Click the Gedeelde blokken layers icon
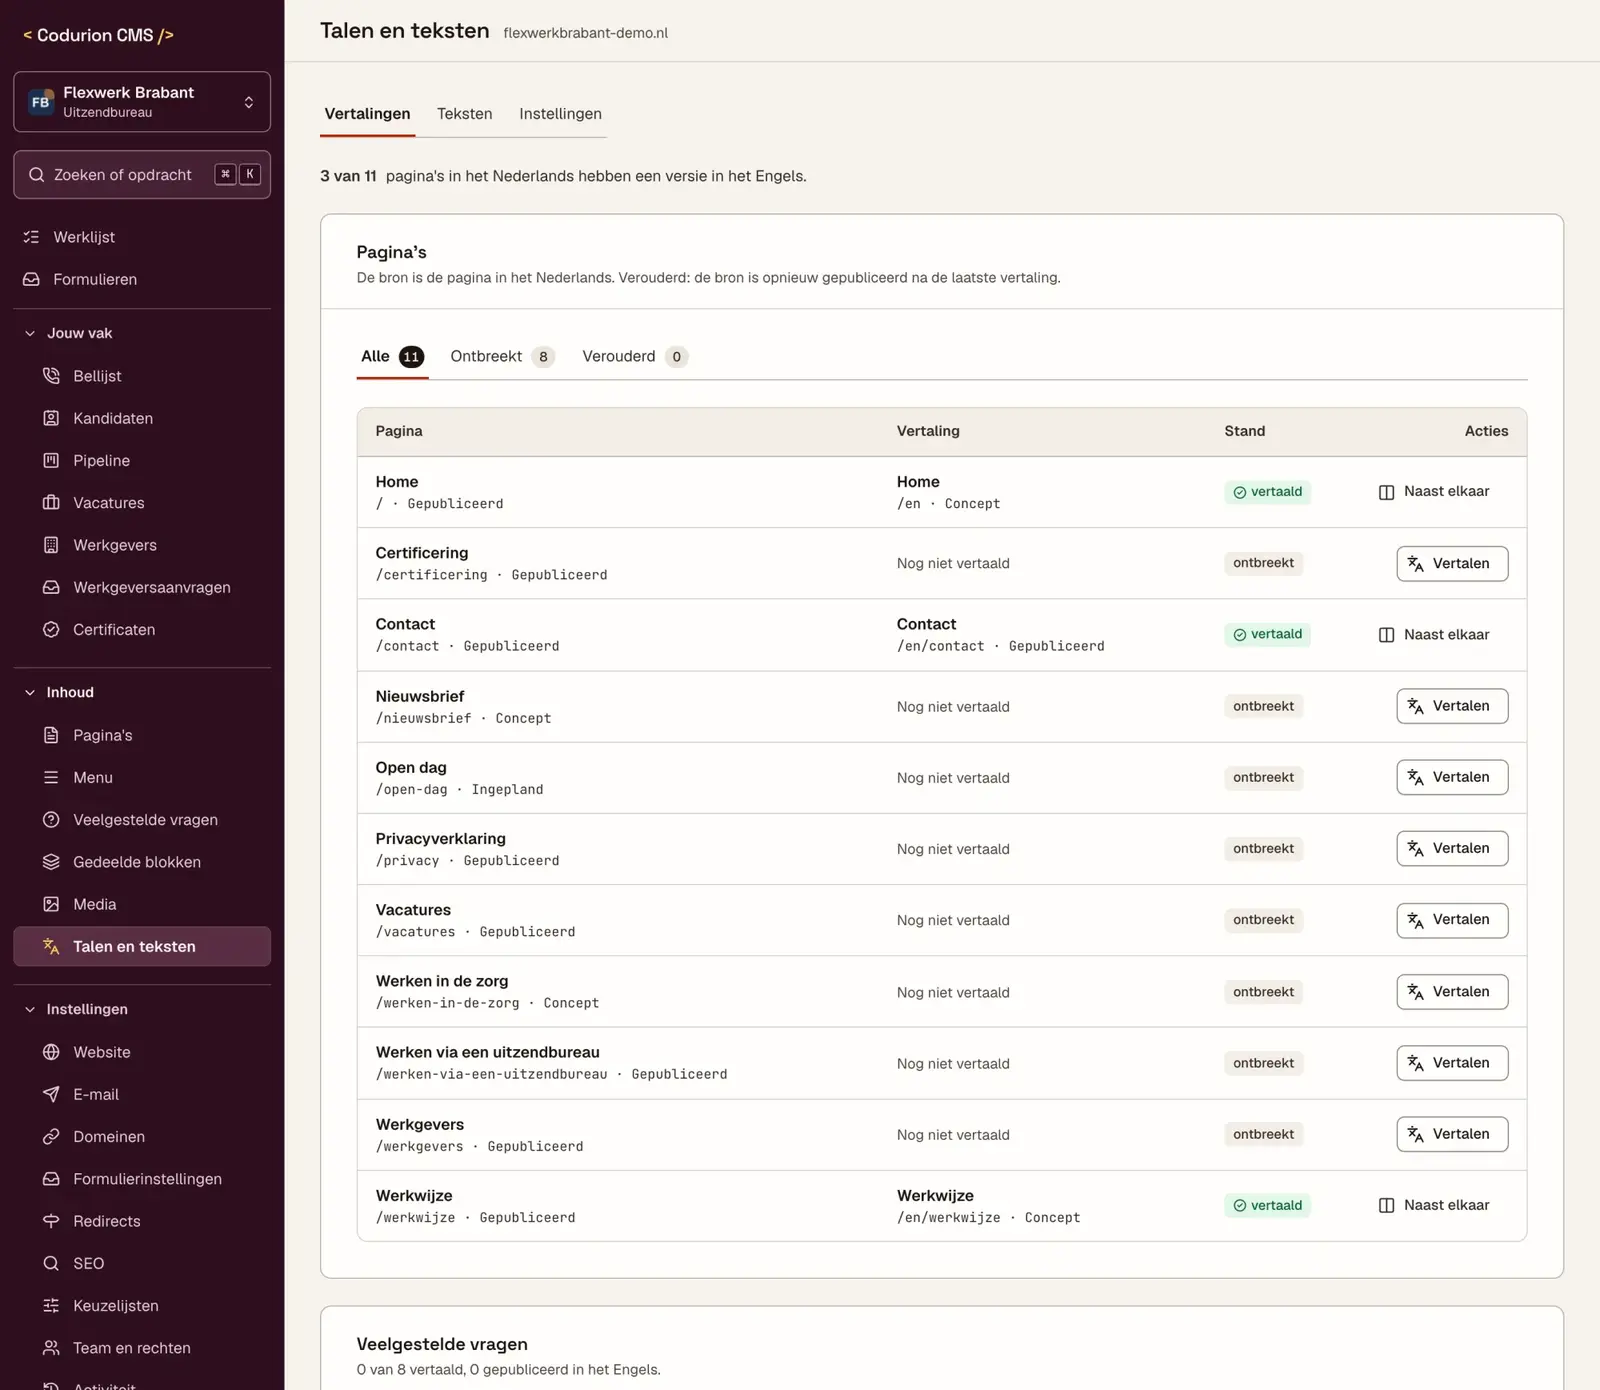 coord(51,862)
